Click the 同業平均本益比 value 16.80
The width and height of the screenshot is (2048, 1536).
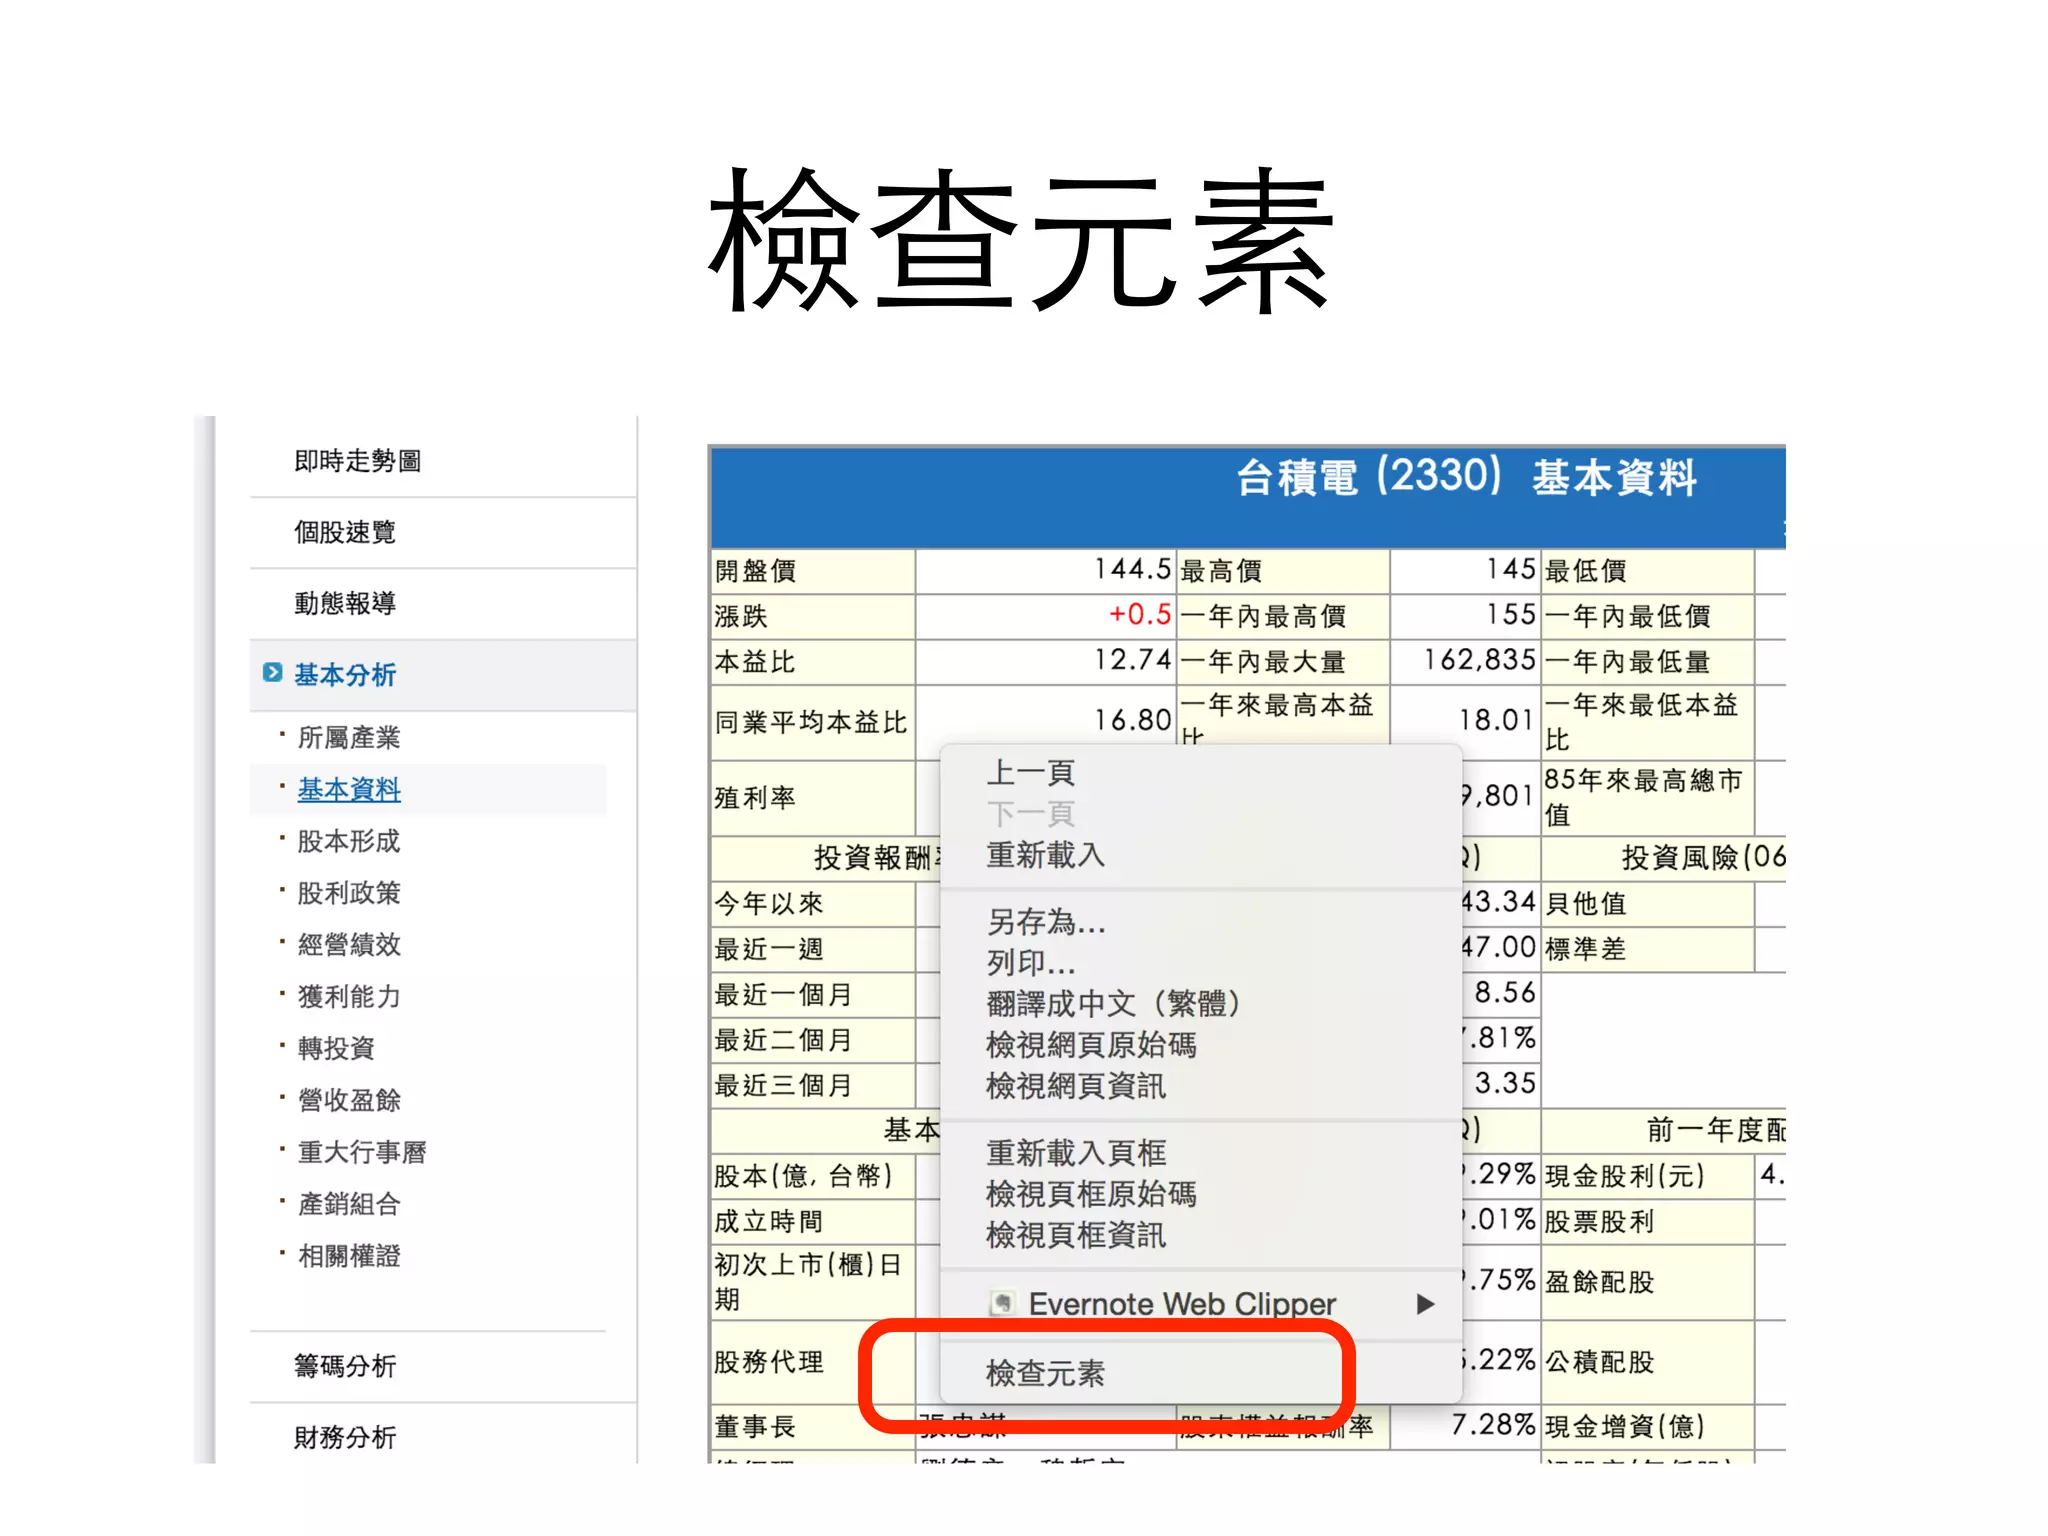click(x=1131, y=720)
